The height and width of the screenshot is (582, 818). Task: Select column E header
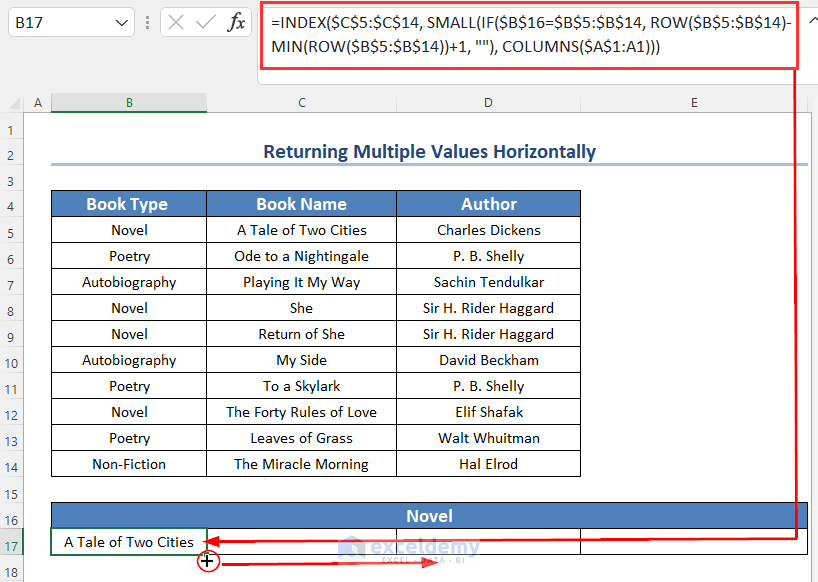(694, 102)
